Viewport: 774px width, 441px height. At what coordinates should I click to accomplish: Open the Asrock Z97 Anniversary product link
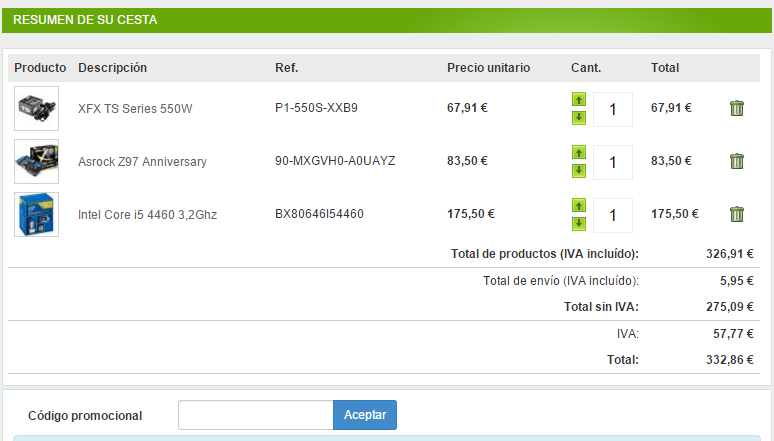coord(142,161)
